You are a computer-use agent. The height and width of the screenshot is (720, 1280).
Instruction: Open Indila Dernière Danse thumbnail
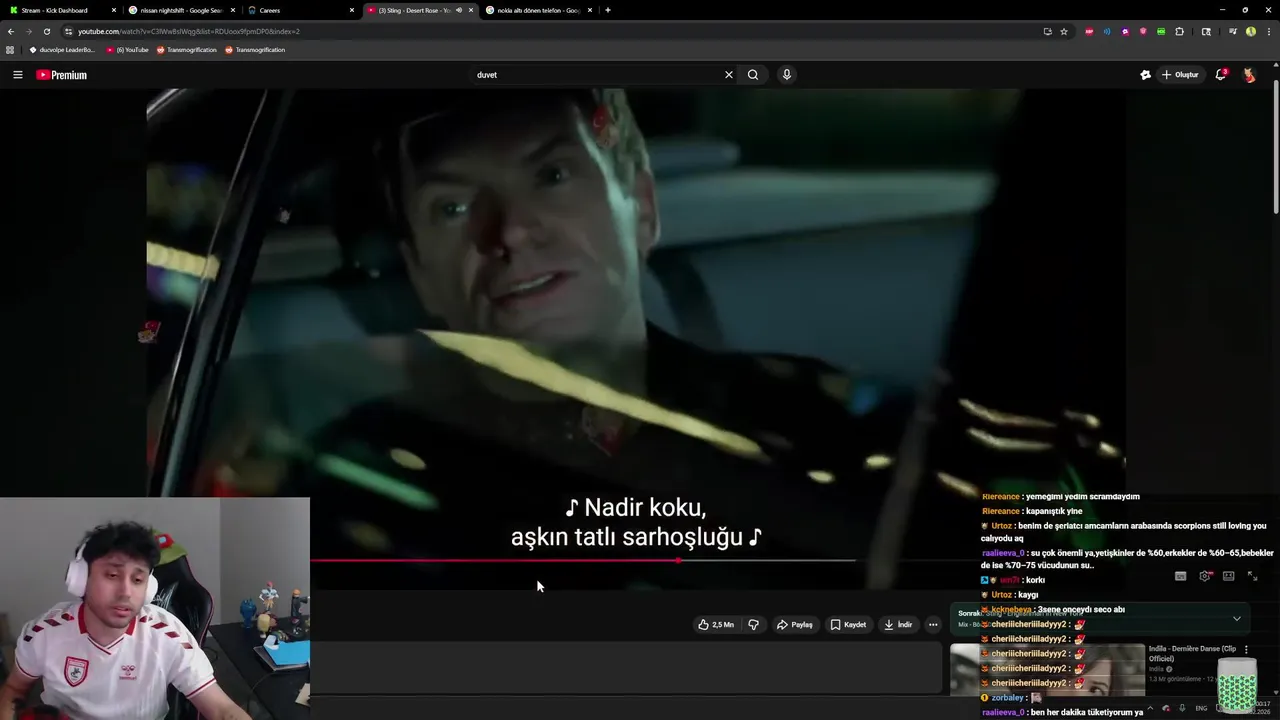[x=1047, y=669]
